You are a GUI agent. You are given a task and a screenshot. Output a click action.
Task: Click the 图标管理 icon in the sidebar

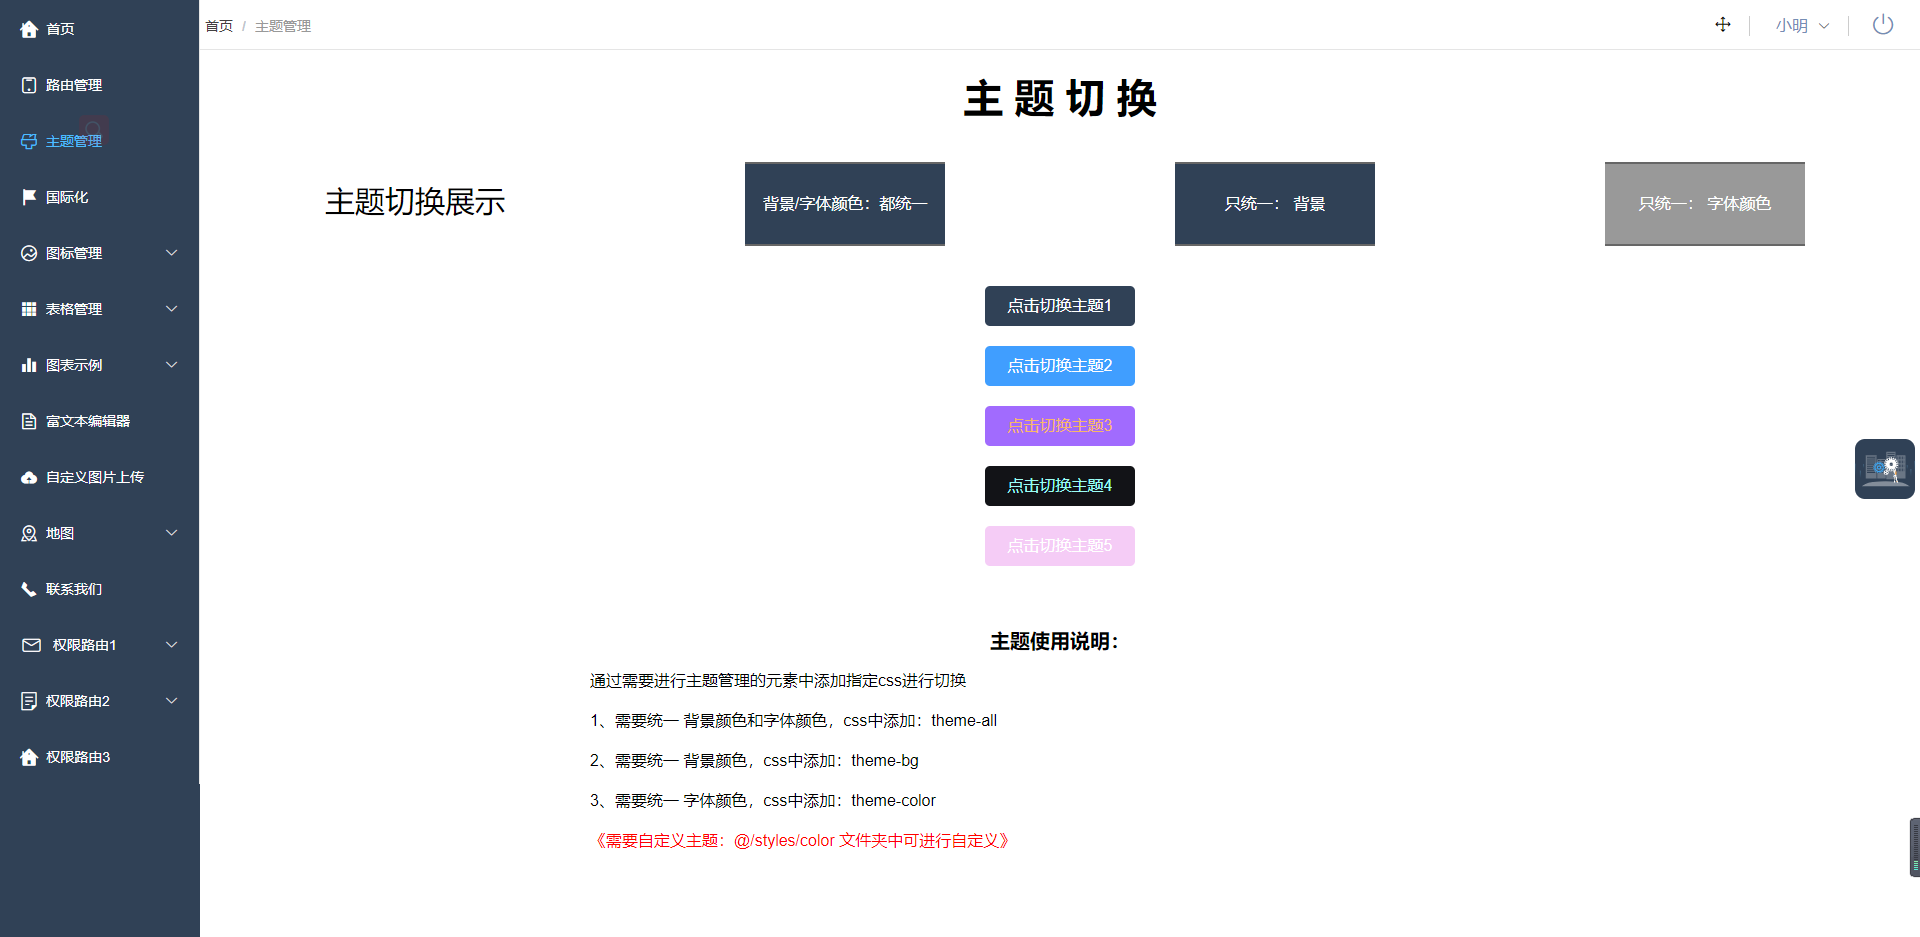point(29,253)
